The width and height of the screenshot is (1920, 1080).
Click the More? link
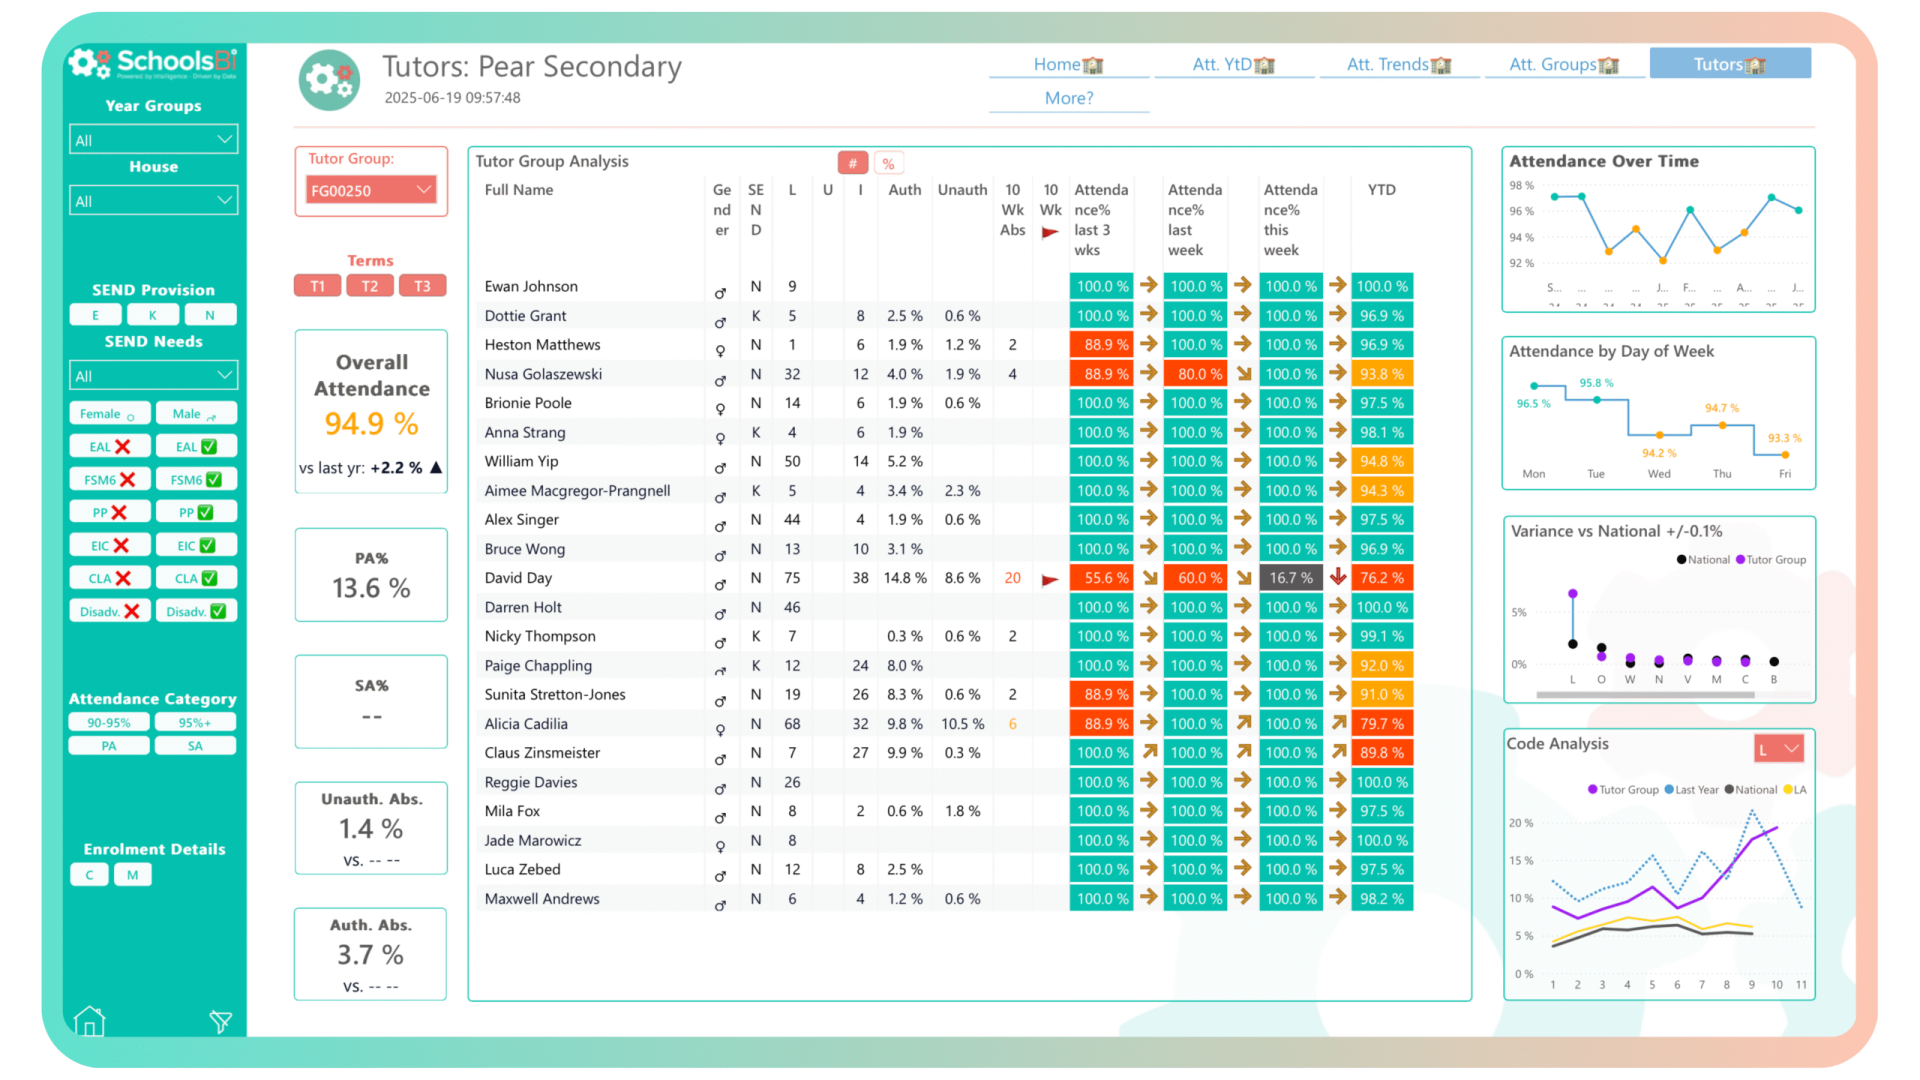[x=1068, y=98]
